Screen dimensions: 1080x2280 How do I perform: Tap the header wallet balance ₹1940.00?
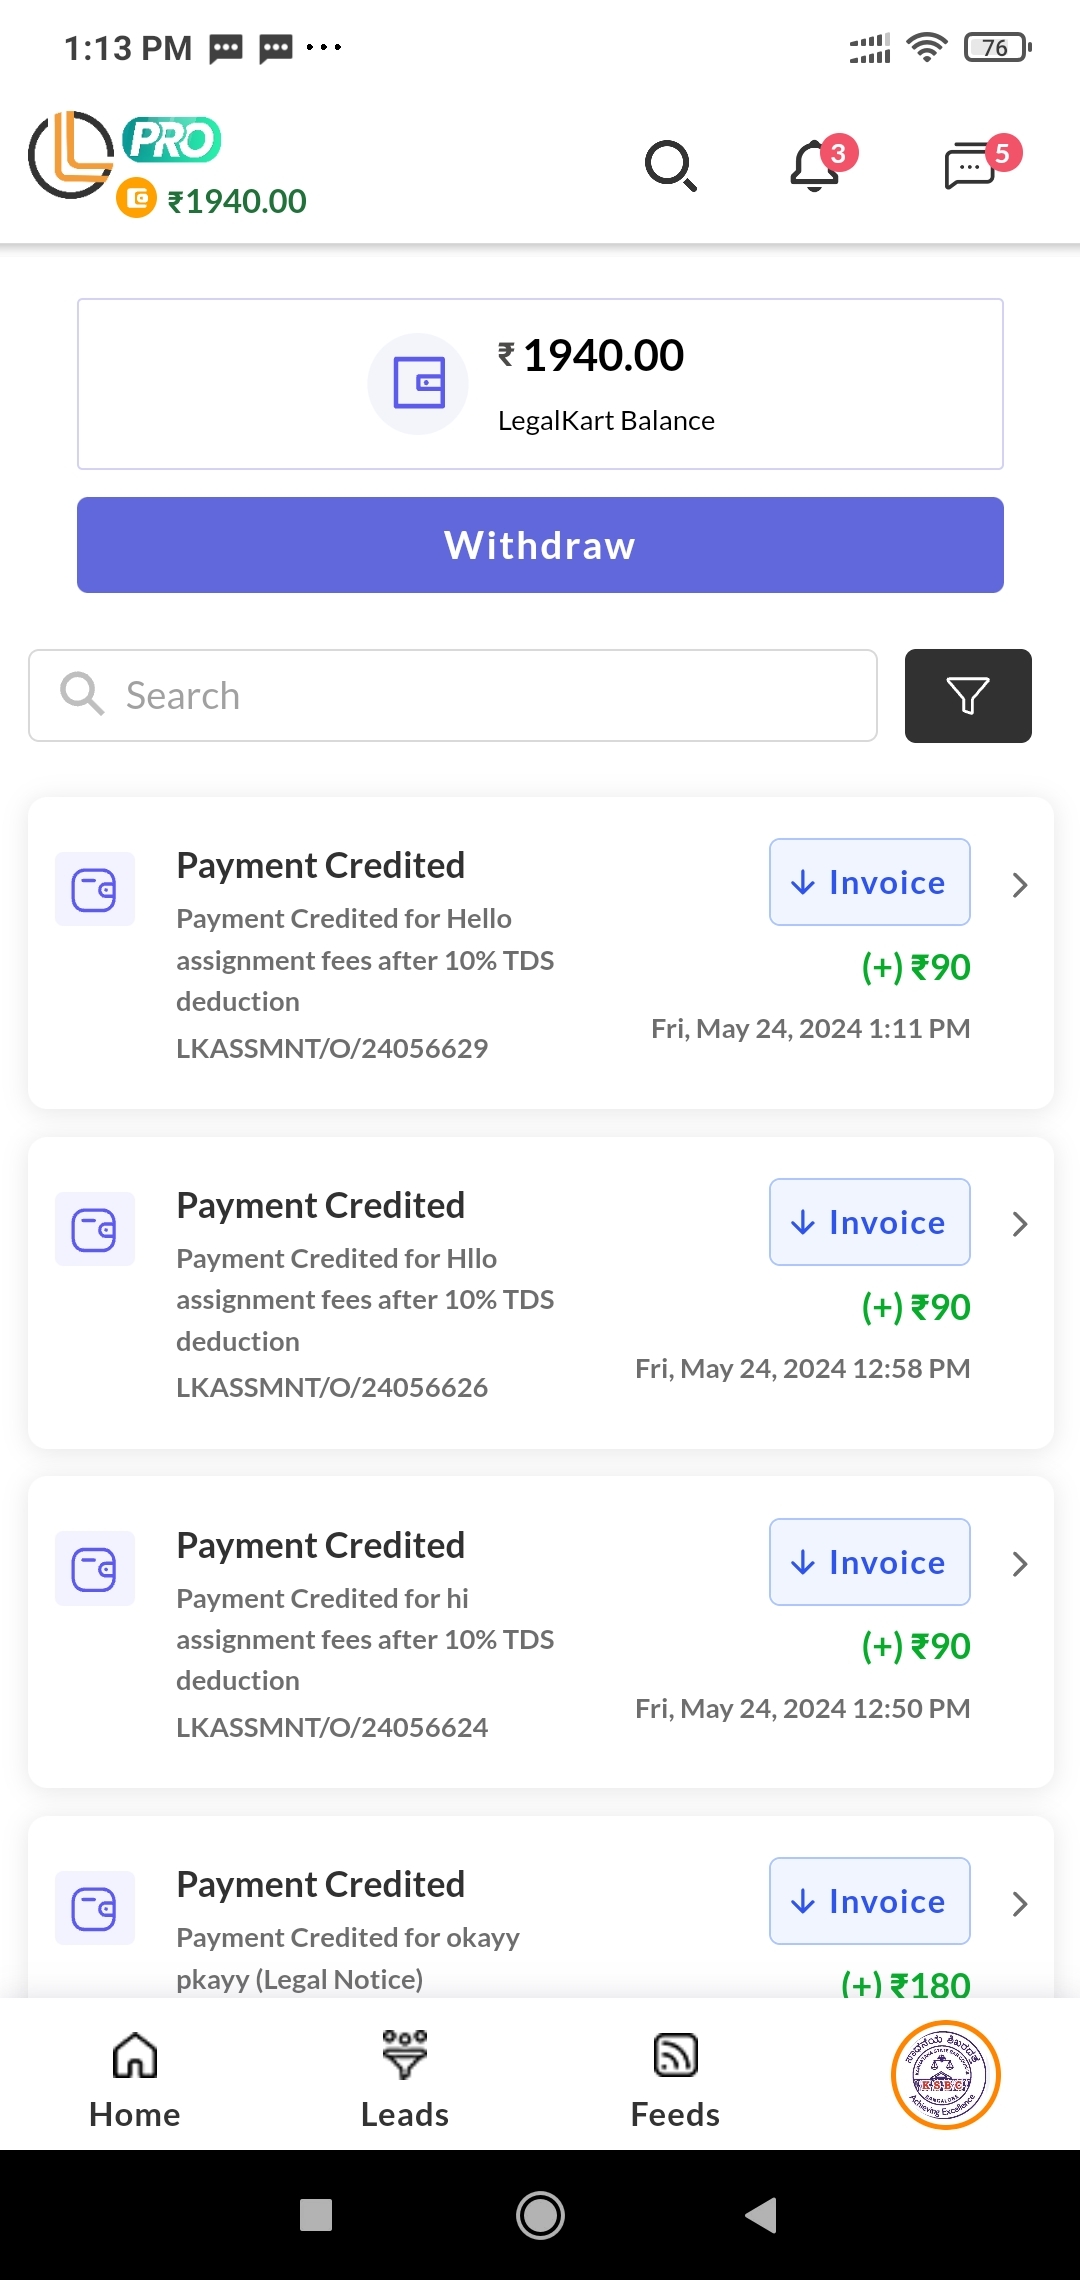[x=236, y=201]
